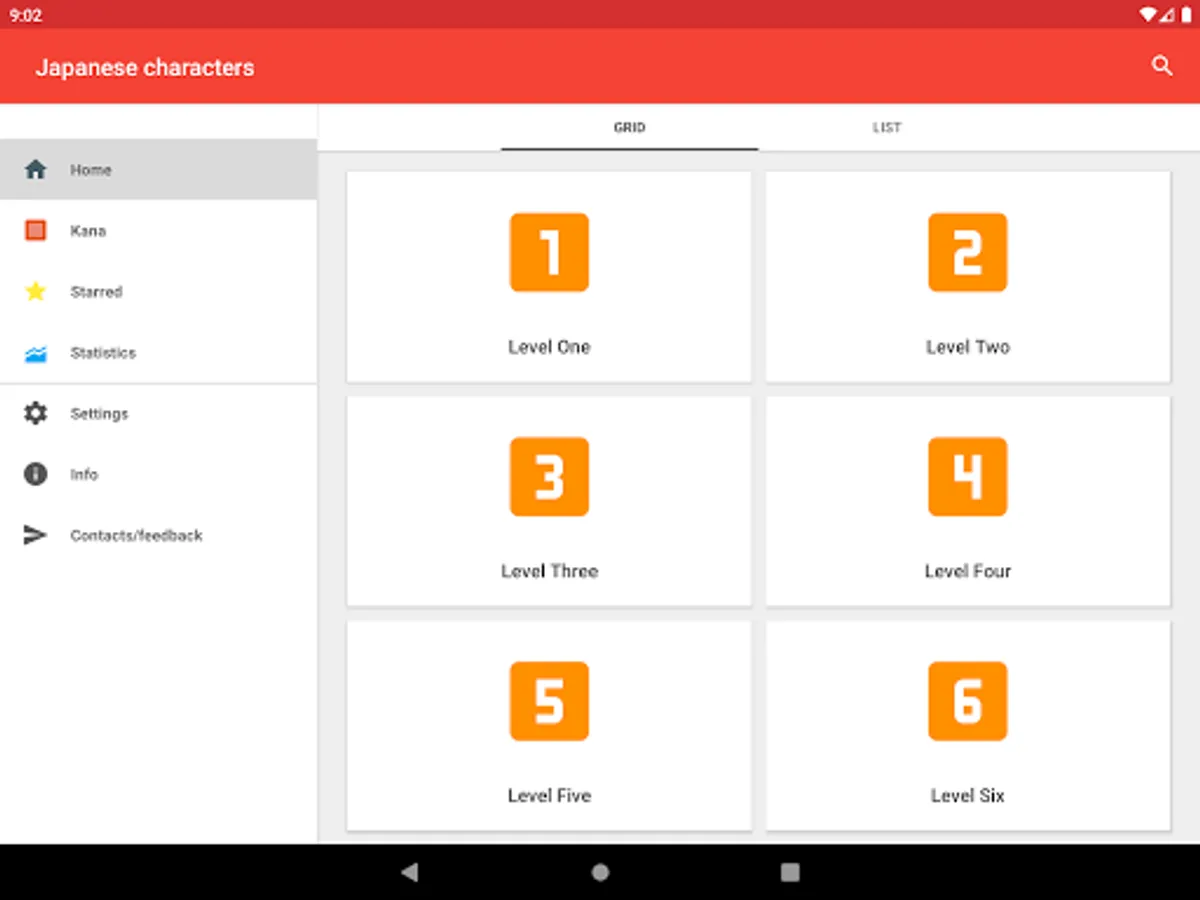Click the Info circle icon
1200x900 pixels.
(x=35, y=474)
